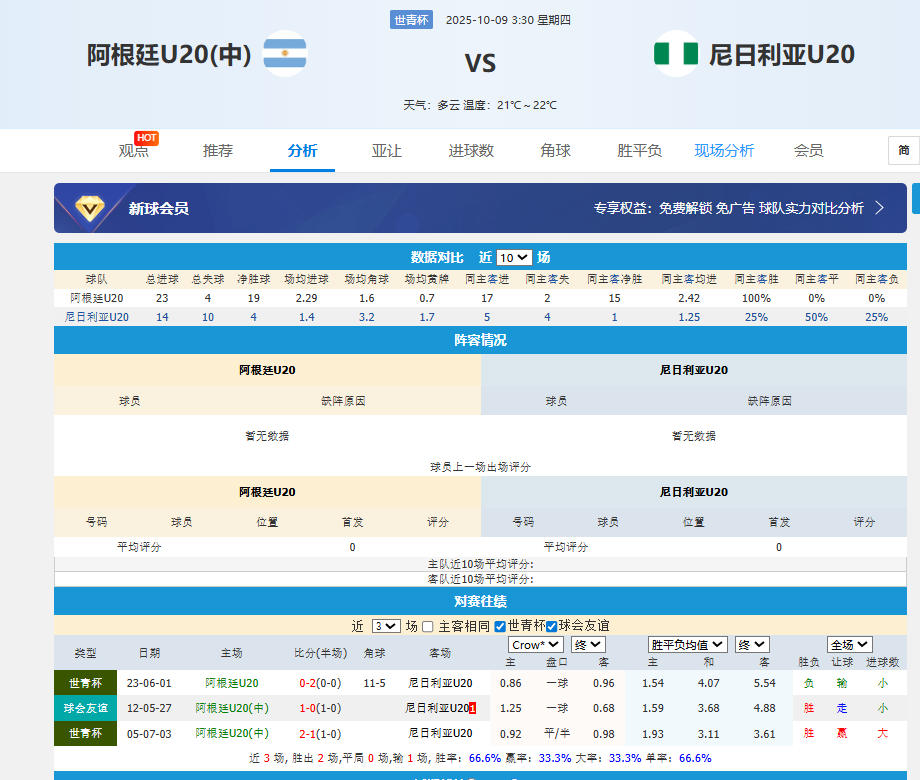
Task: Click the red HOT badge above 观点
Action: 147,138
